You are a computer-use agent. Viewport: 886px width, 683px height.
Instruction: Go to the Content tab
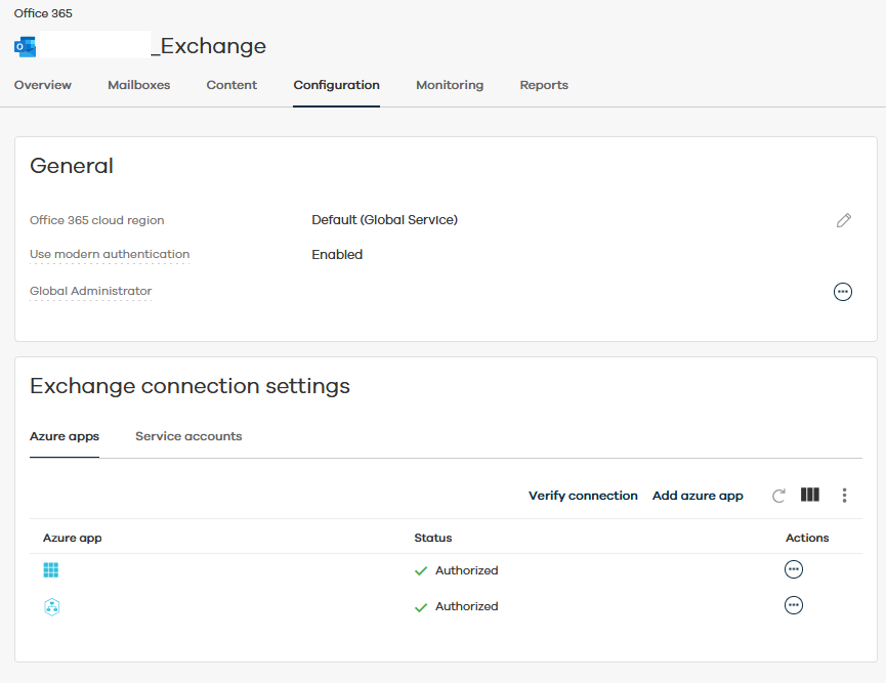[x=232, y=85]
